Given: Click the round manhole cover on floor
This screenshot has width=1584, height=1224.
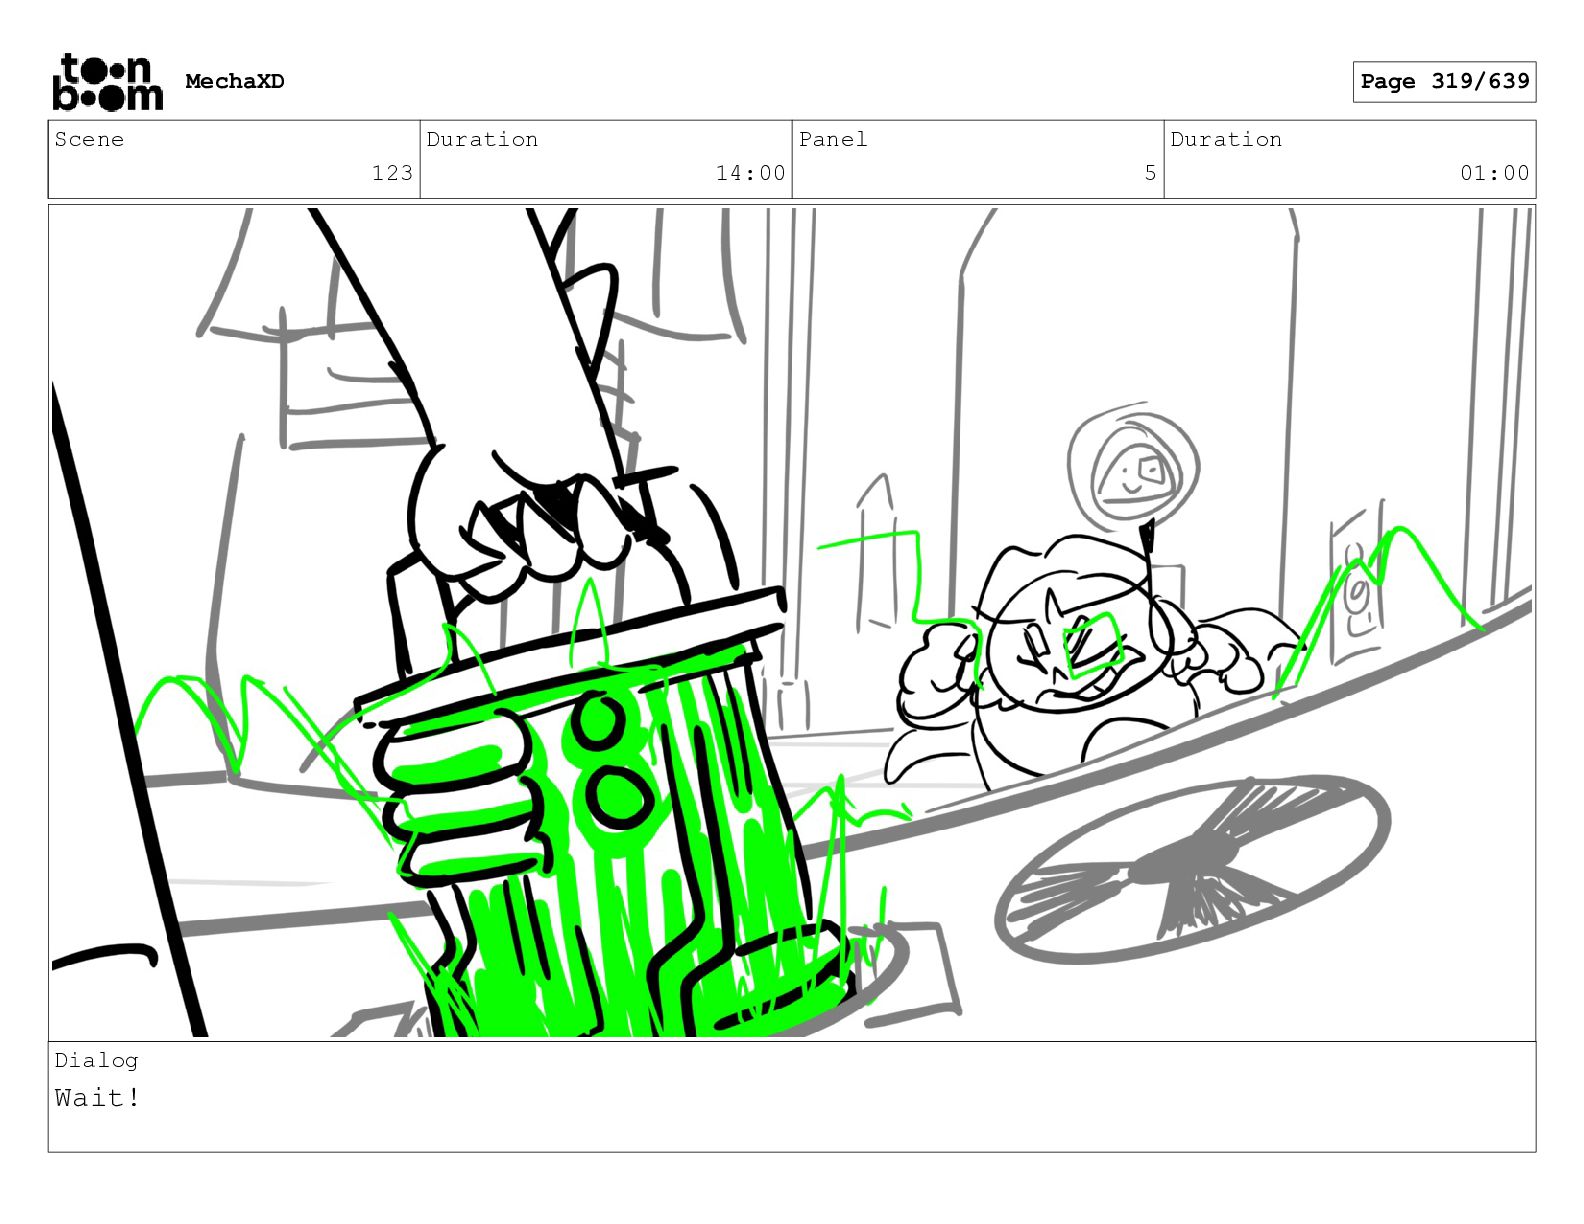Looking at the screenshot, I should click(x=1192, y=868).
